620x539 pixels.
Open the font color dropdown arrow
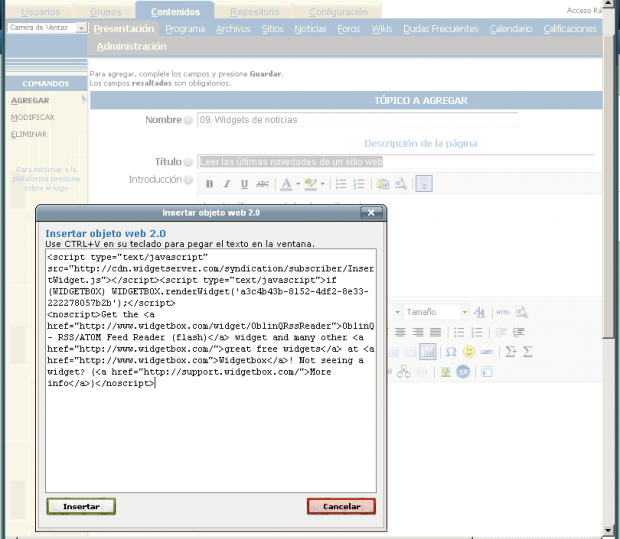coord(298,184)
